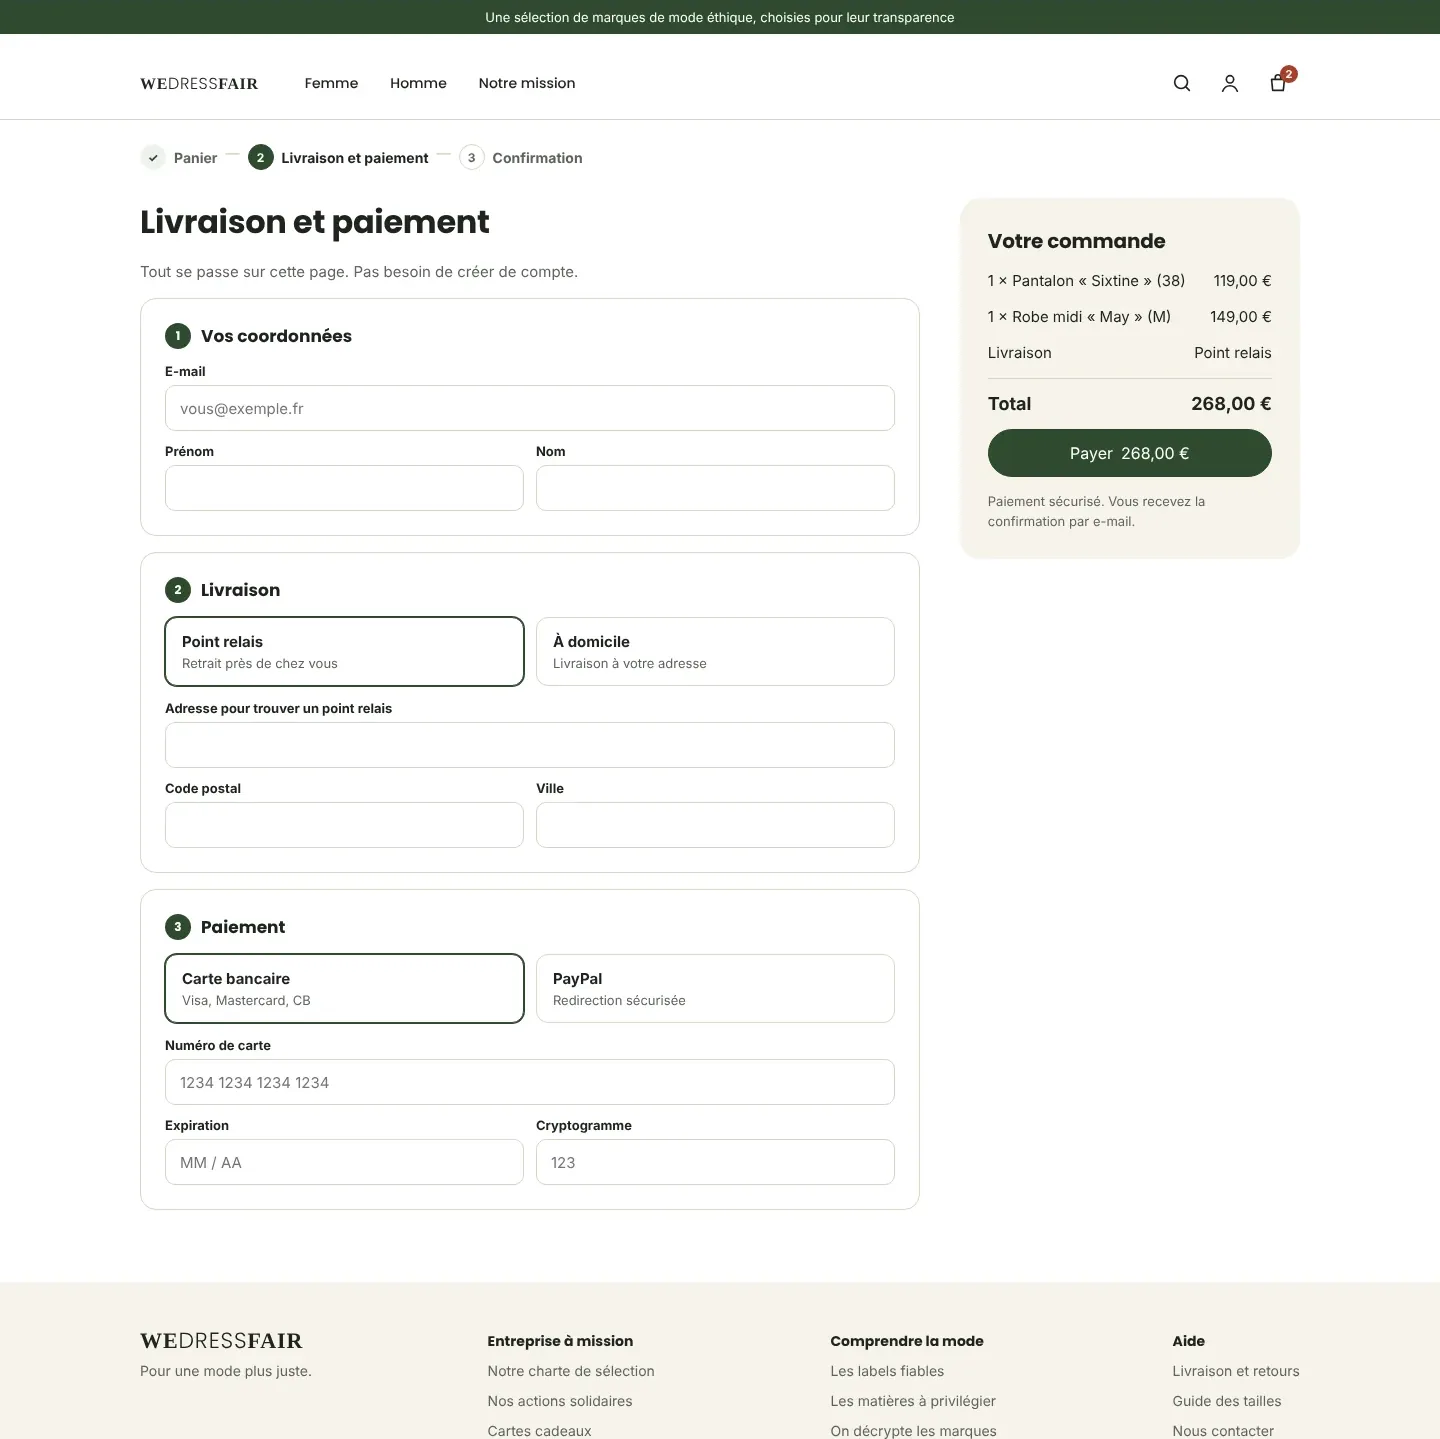The image size is (1440, 1439).
Task: Open Guide des tailles link
Action: click(1227, 1401)
